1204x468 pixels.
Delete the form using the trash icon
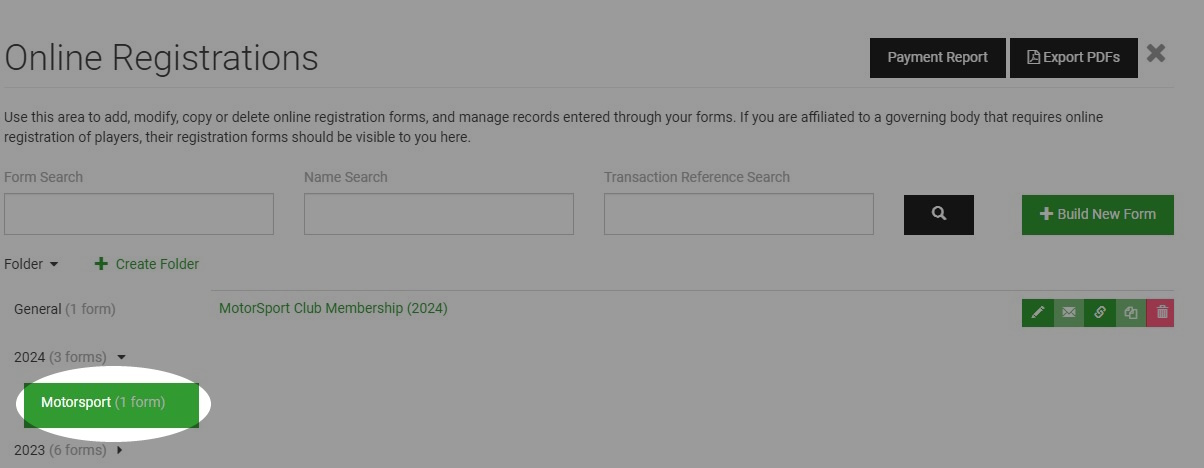(x=1161, y=313)
